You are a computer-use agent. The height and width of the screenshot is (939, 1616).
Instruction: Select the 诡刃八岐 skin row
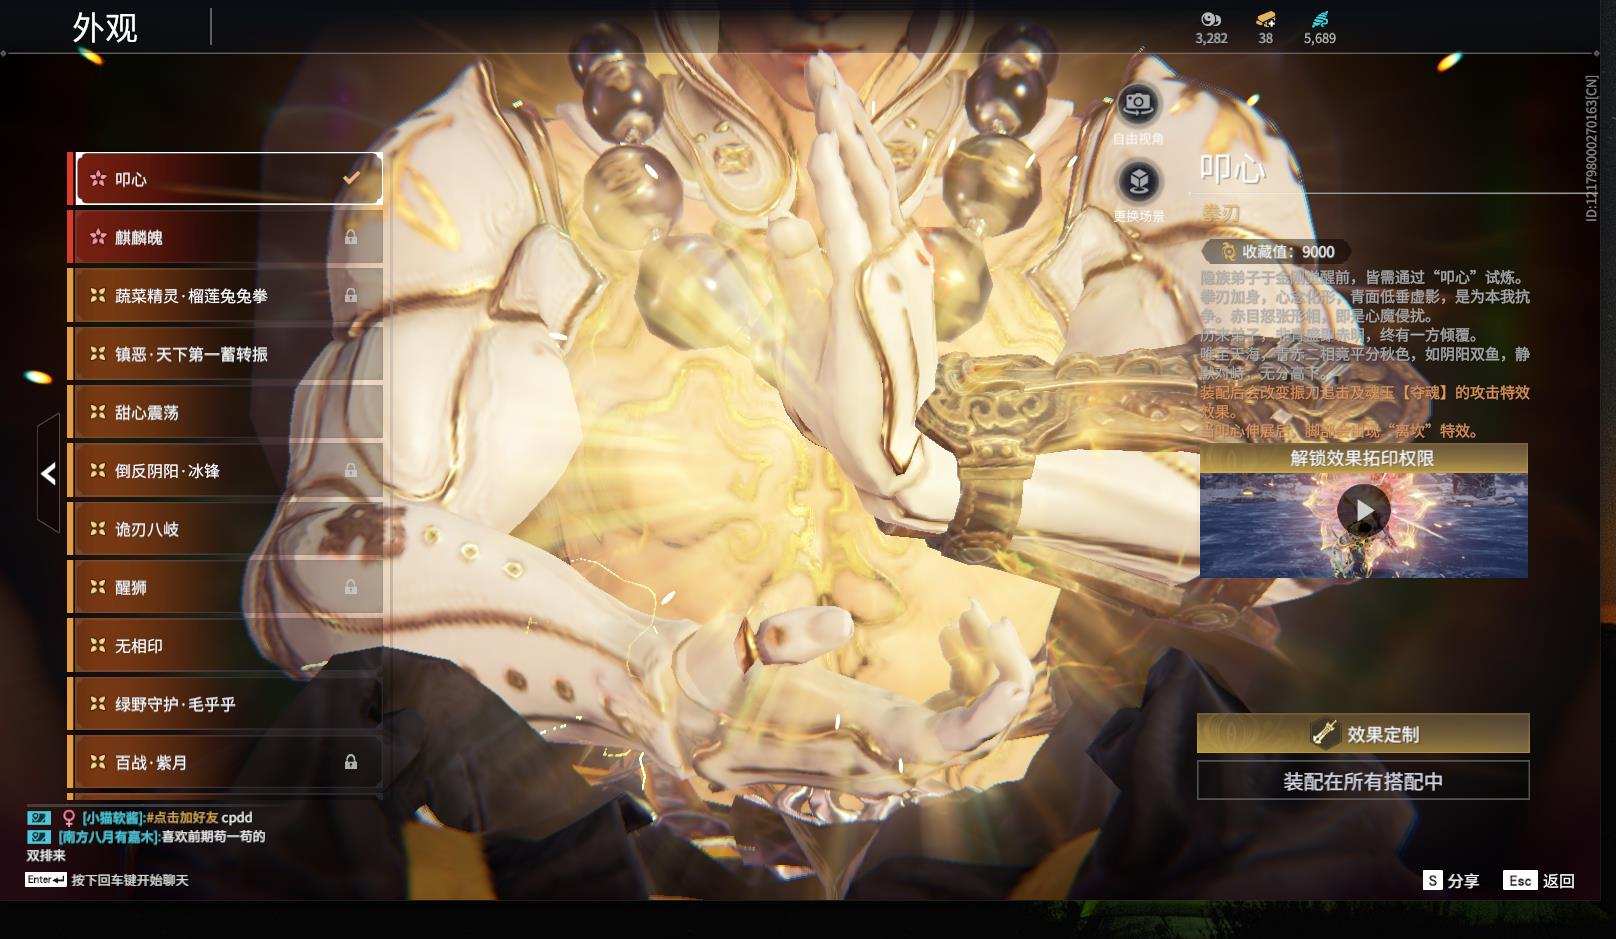(x=227, y=529)
